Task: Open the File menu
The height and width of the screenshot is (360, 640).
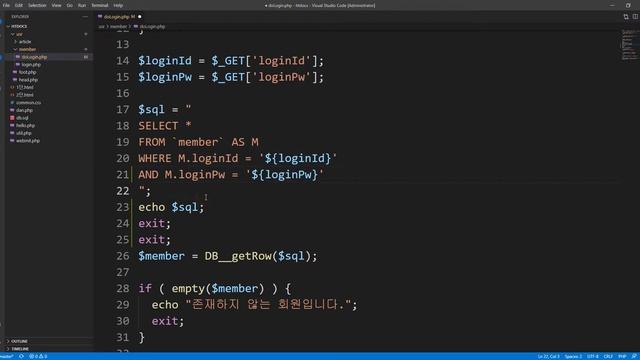Action: pos(6,5)
